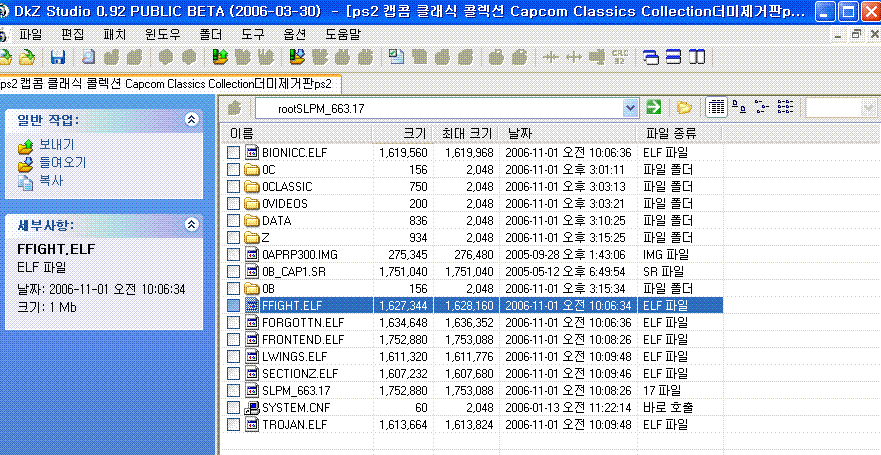Check the 0CLASSIC folder checkbox
881x455 pixels.
[233, 186]
